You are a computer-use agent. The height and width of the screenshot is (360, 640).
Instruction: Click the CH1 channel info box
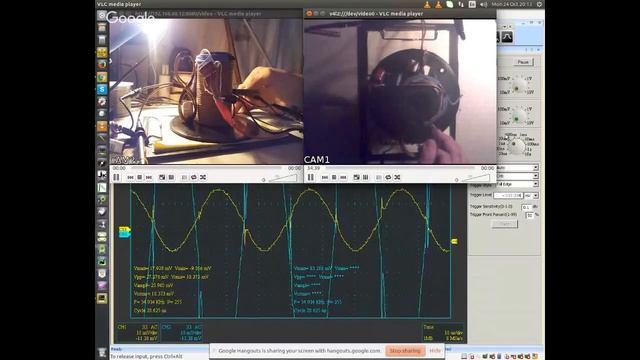138,333
